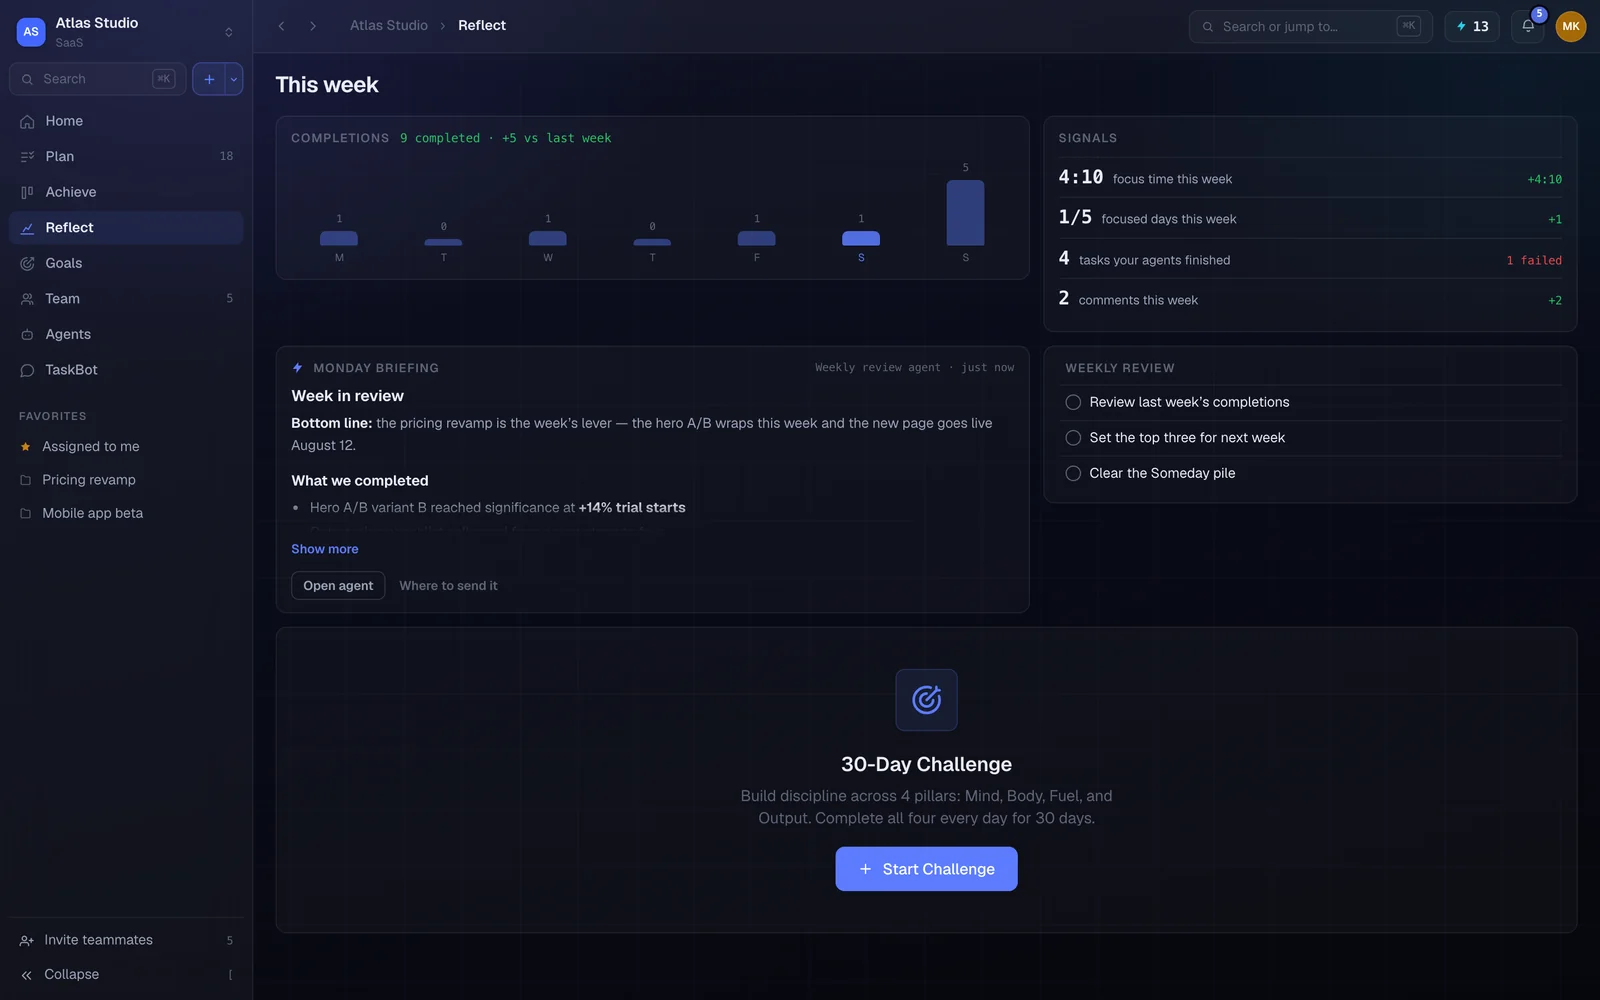Click the sidebar Search field
Image resolution: width=1600 pixels, height=1000 pixels.
[x=98, y=79]
